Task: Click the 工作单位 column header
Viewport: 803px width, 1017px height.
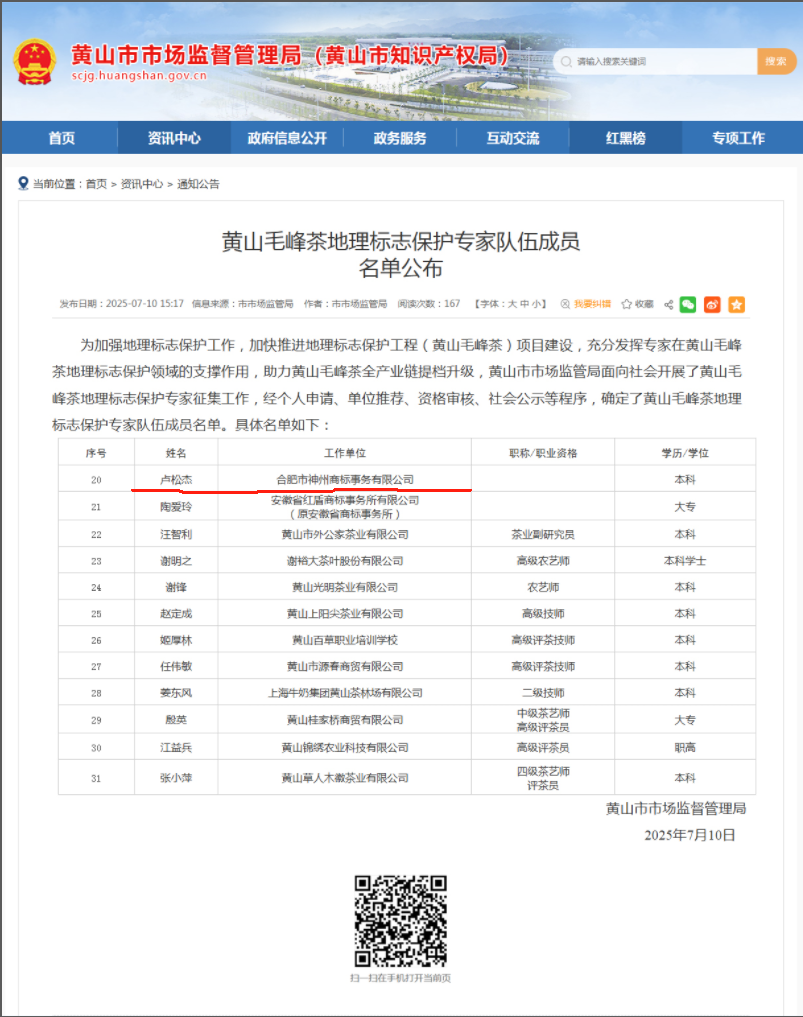Action: [344, 453]
